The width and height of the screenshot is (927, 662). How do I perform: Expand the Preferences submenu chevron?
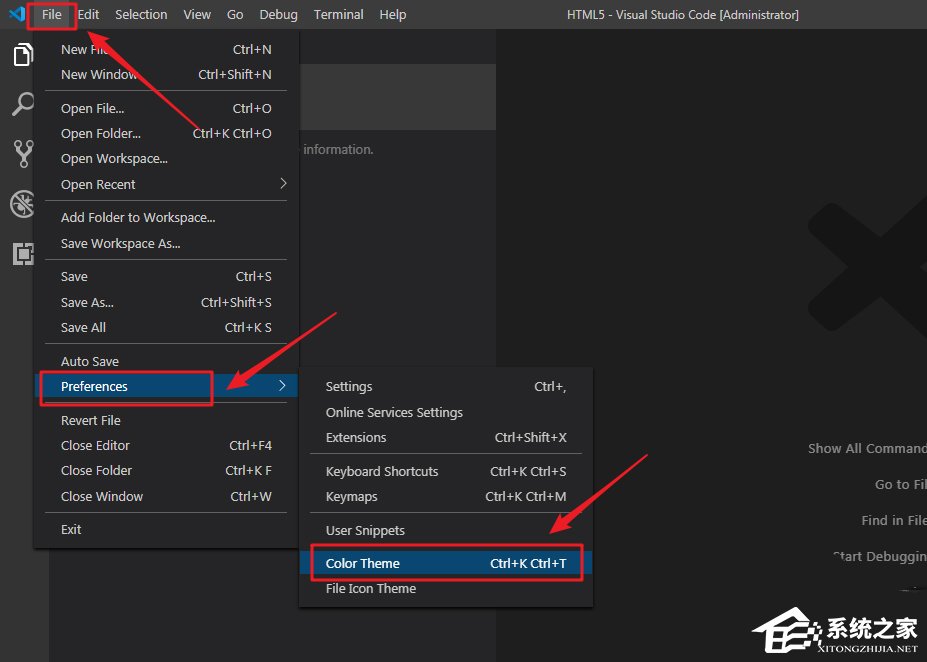point(282,385)
